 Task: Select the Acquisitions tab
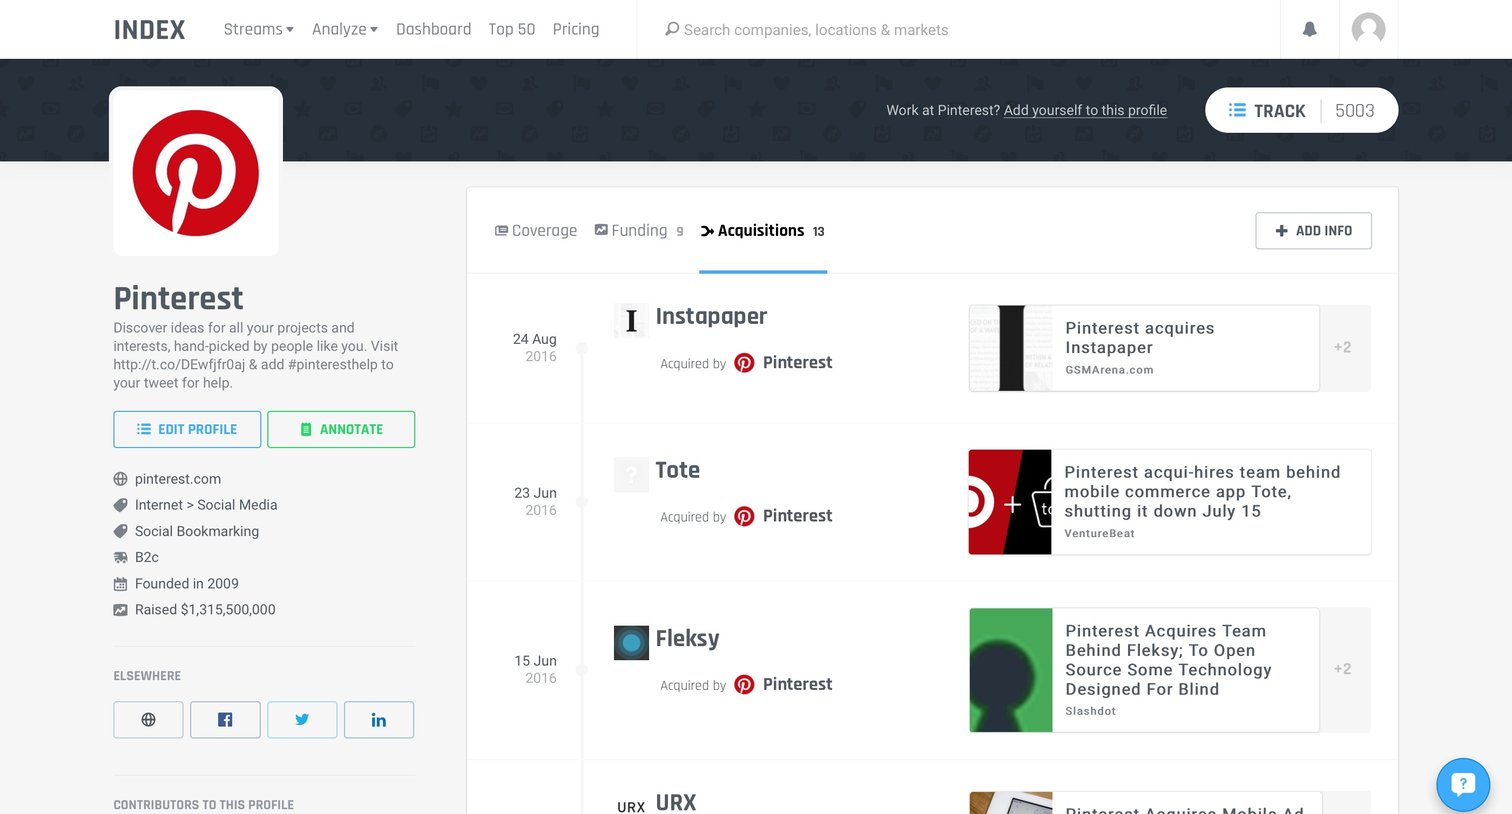coord(763,231)
